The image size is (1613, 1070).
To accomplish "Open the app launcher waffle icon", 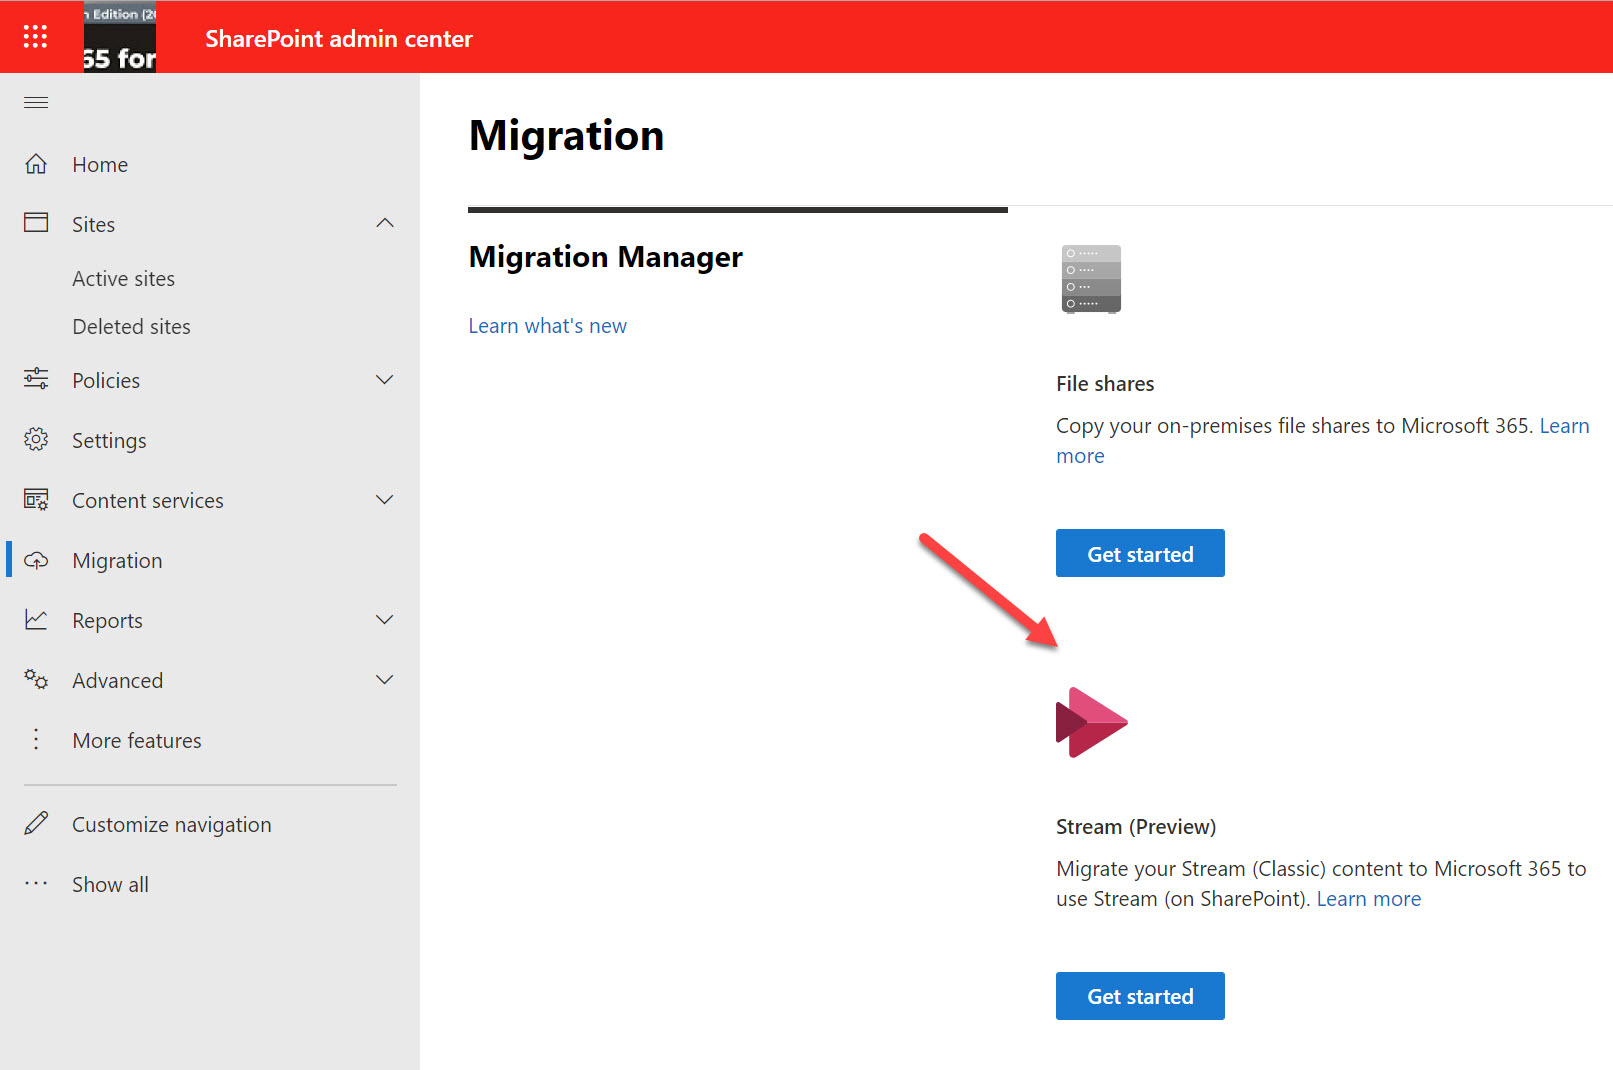I will [35, 37].
